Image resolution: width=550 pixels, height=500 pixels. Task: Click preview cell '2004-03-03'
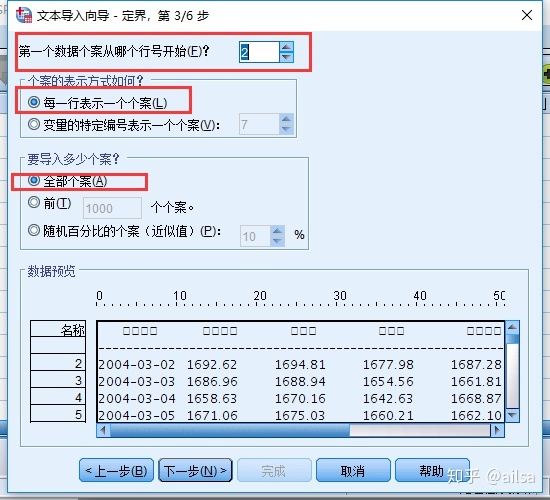[x=136, y=382]
